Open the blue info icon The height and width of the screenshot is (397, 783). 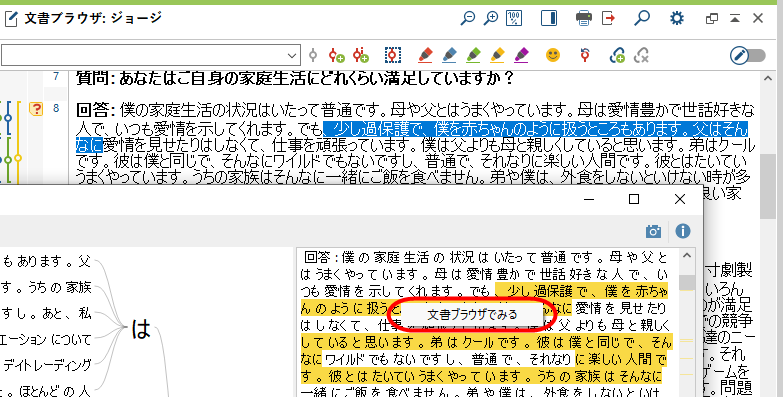point(683,231)
